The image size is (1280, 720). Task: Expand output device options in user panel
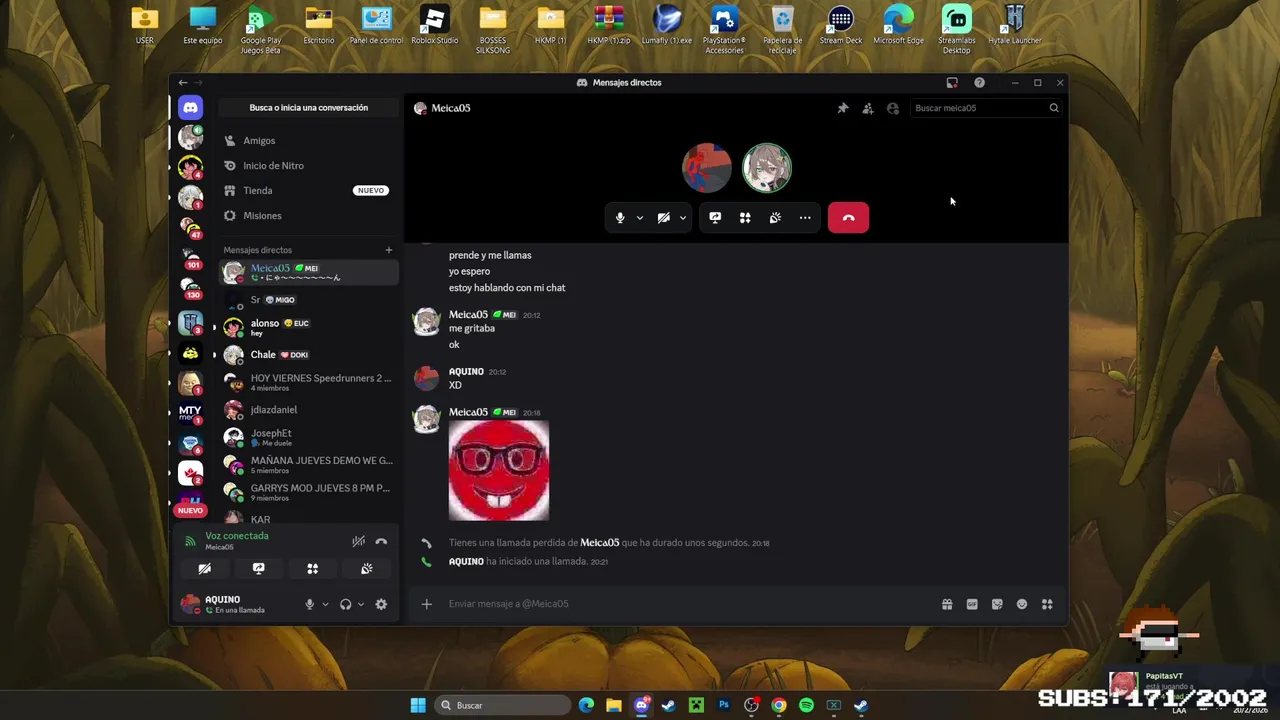pyautogui.click(x=361, y=604)
